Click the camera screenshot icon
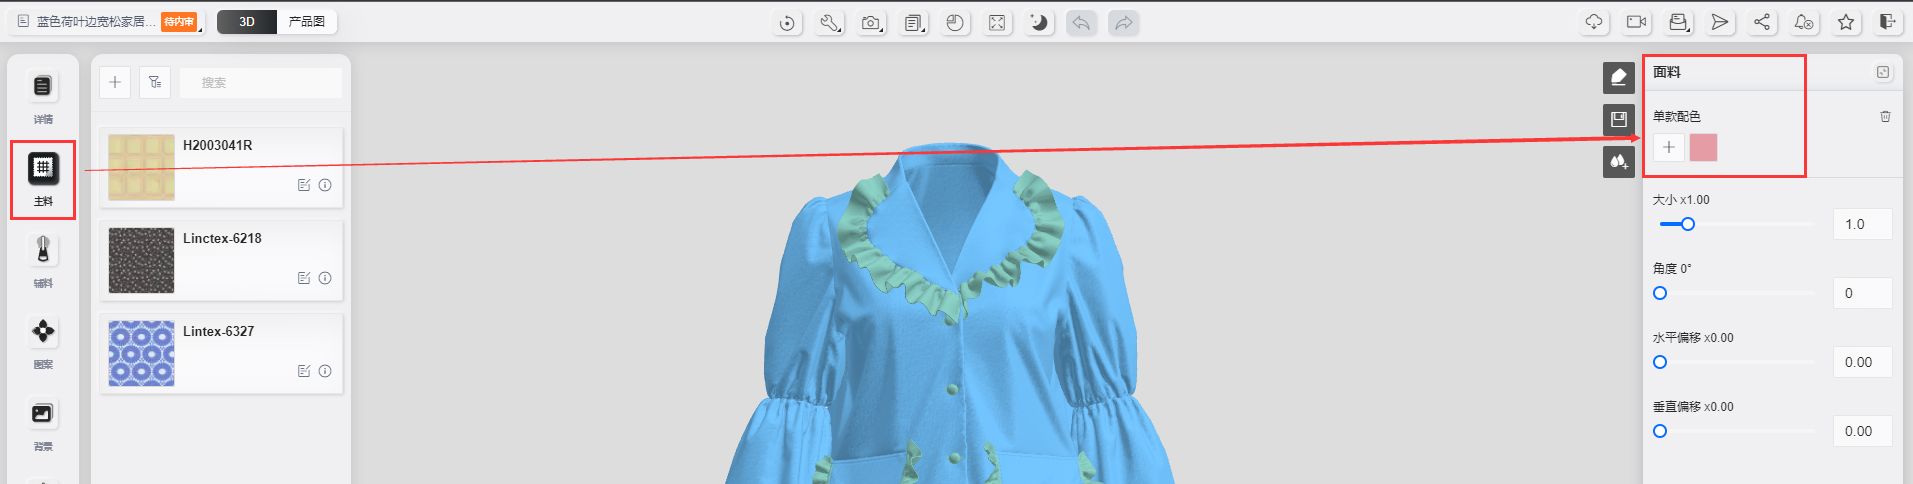The width and height of the screenshot is (1913, 484). tap(871, 23)
